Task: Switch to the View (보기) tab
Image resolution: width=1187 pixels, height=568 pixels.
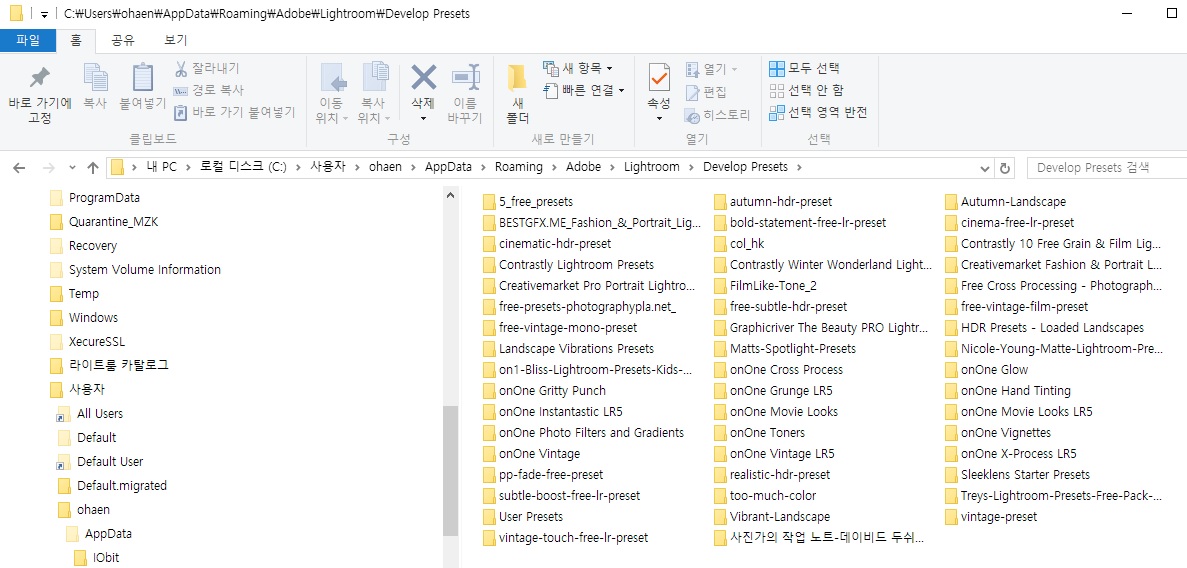Action: [176, 40]
